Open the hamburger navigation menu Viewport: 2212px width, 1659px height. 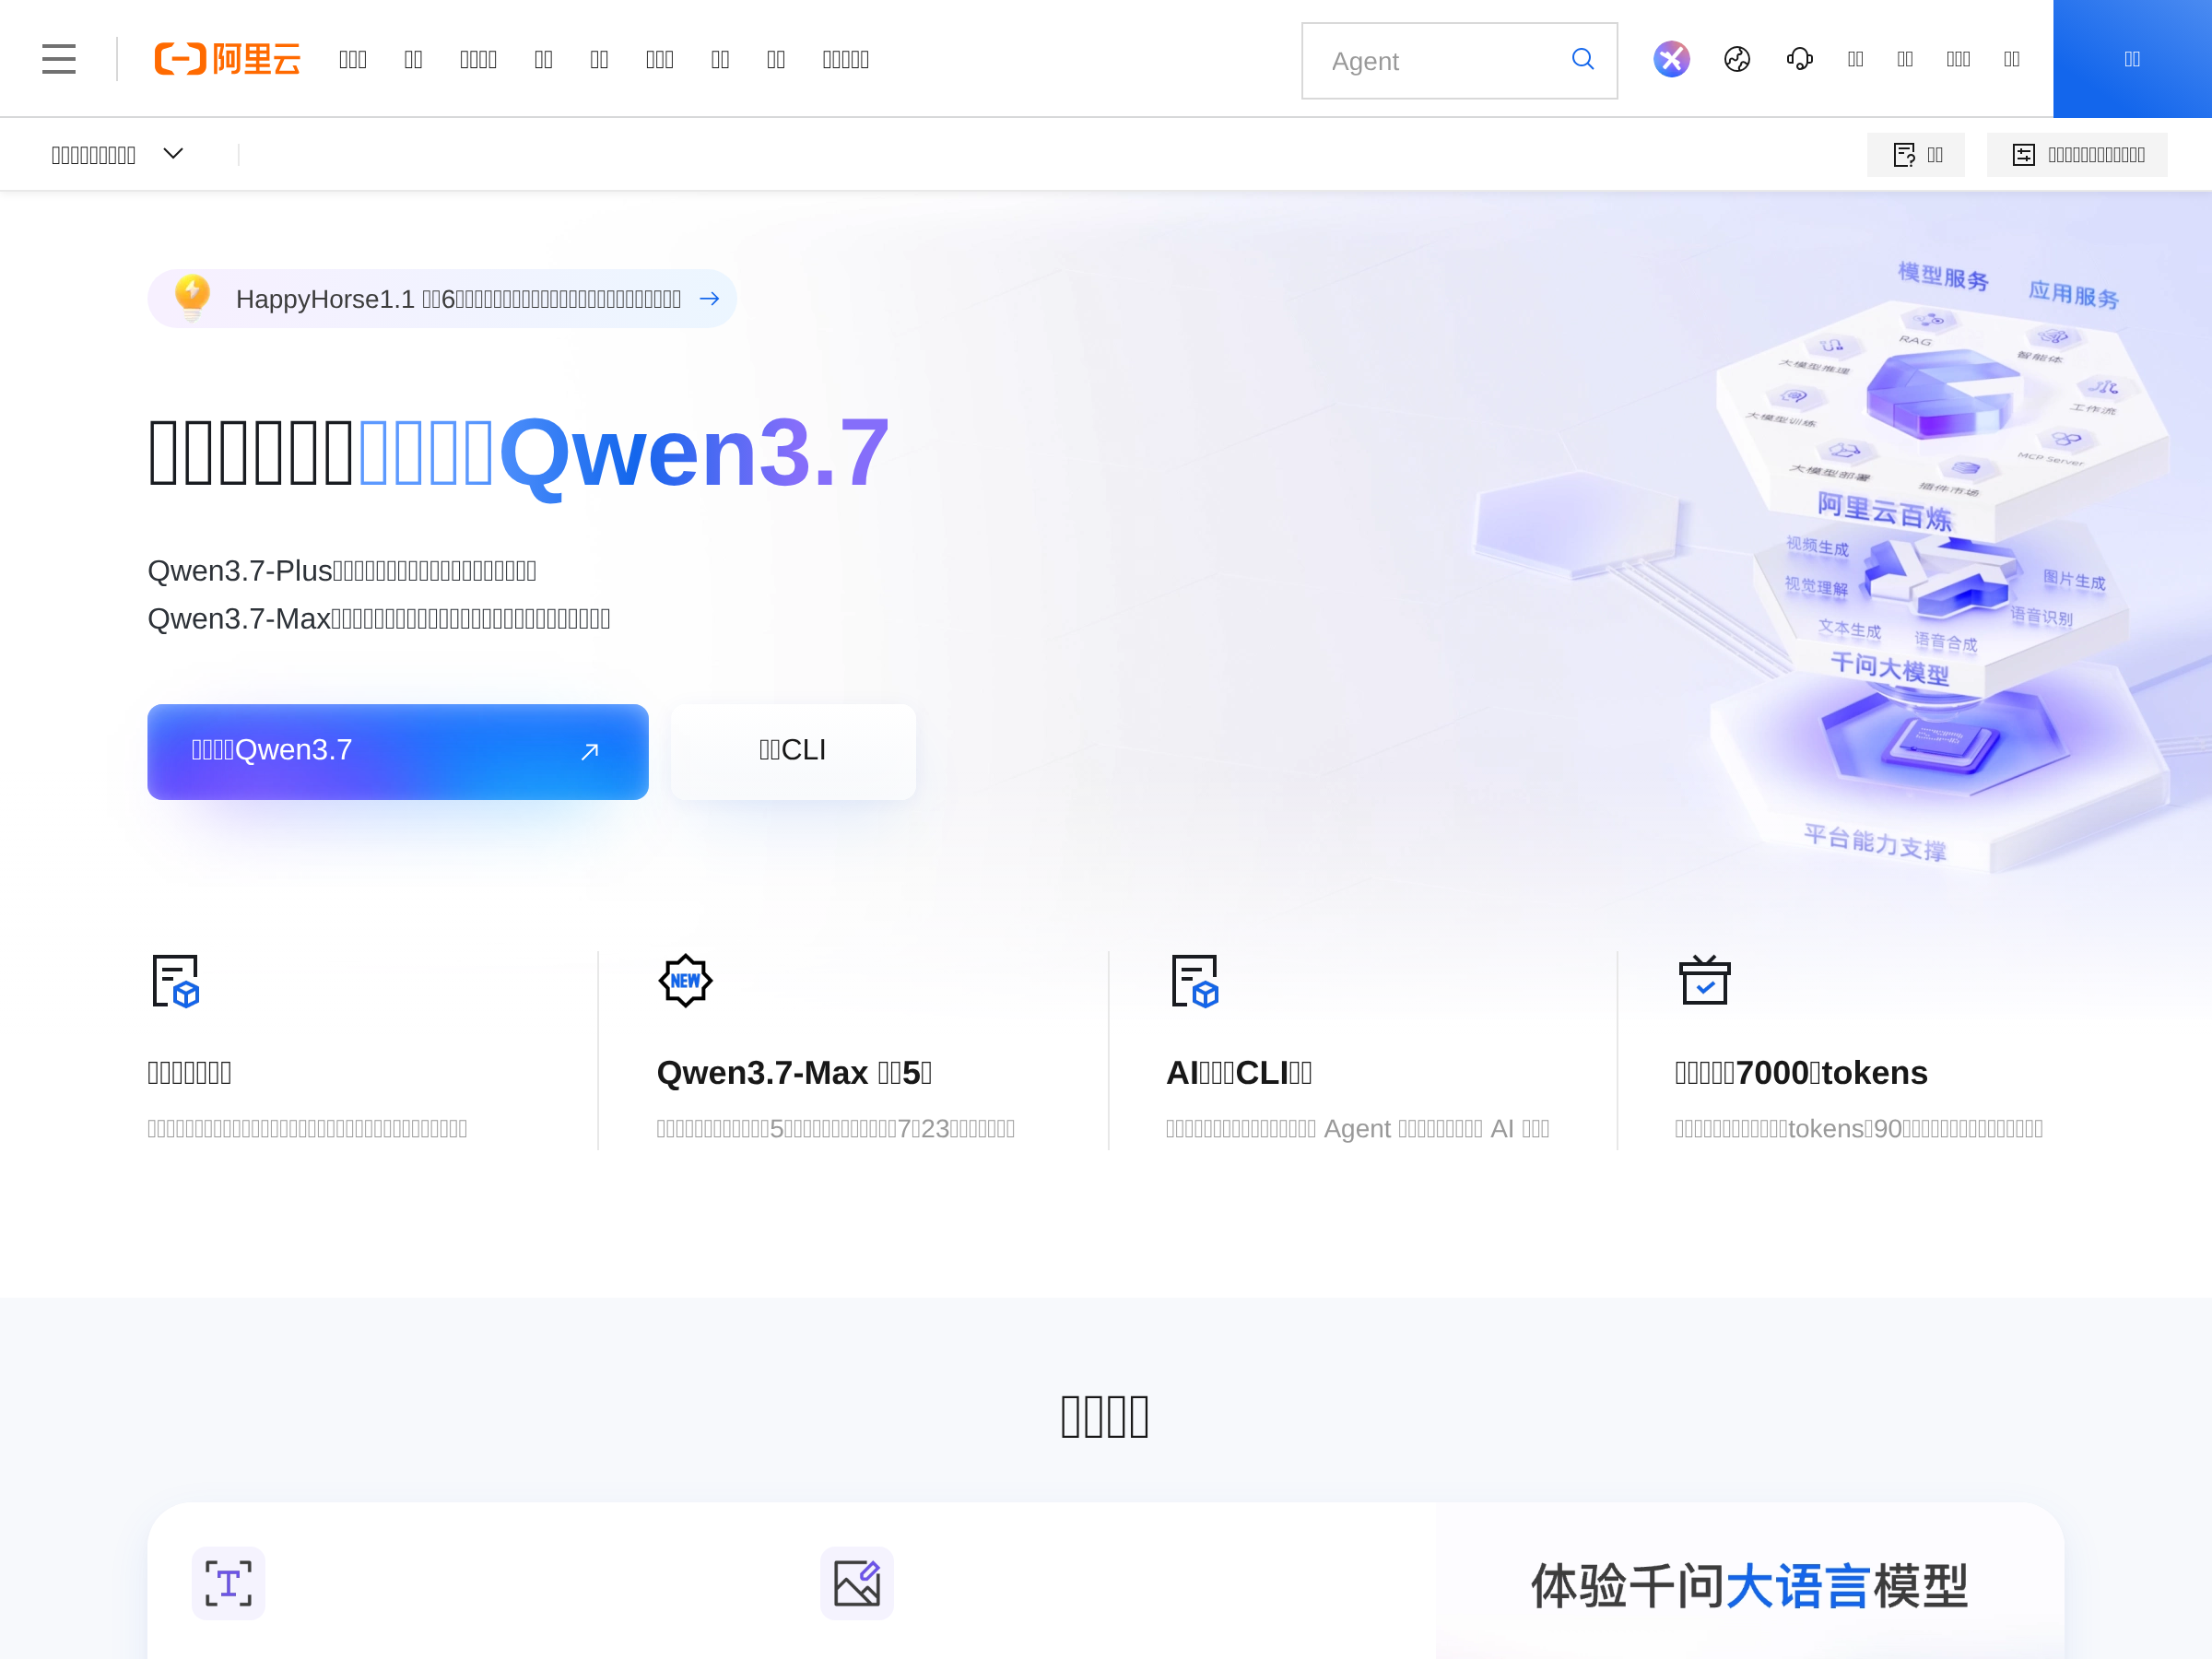pos(59,59)
